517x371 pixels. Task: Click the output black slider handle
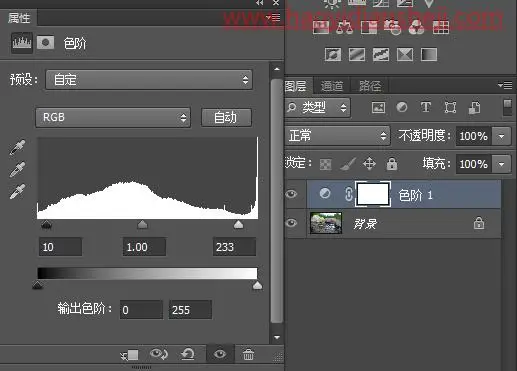click(x=37, y=285)
